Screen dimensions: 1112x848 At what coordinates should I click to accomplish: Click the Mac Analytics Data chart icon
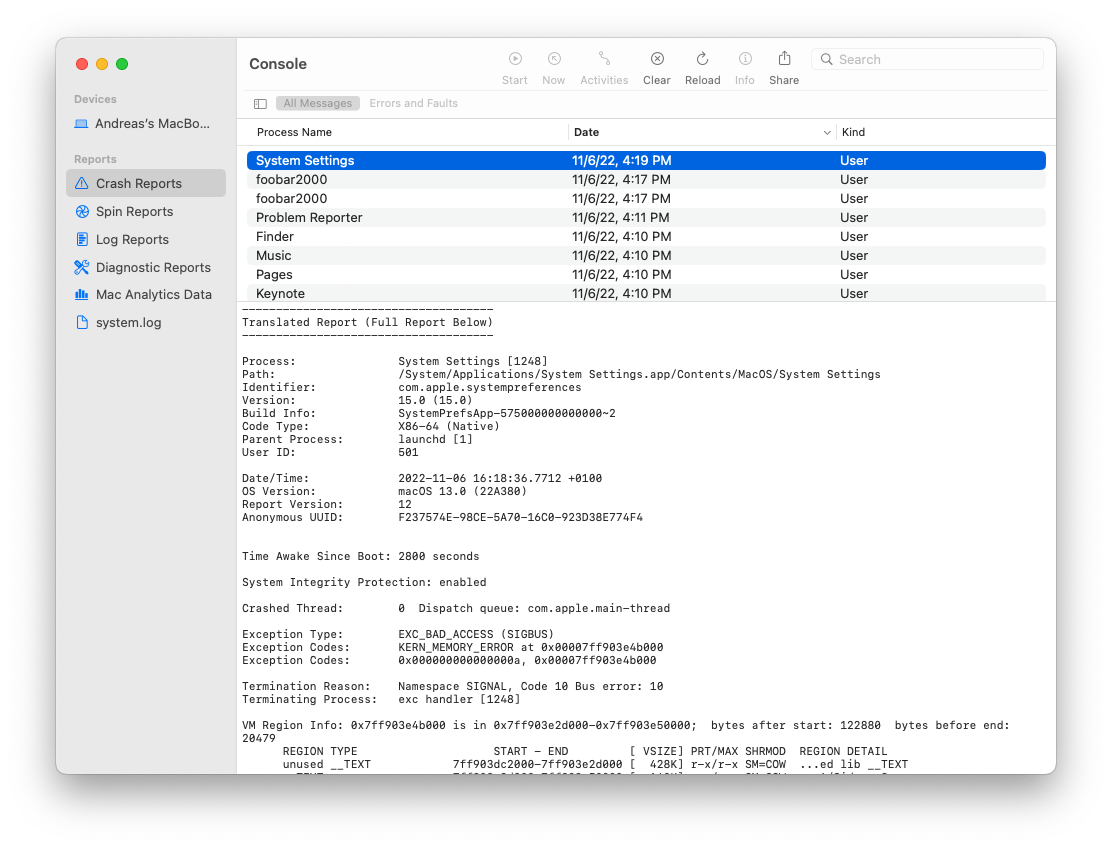[82, 294]
